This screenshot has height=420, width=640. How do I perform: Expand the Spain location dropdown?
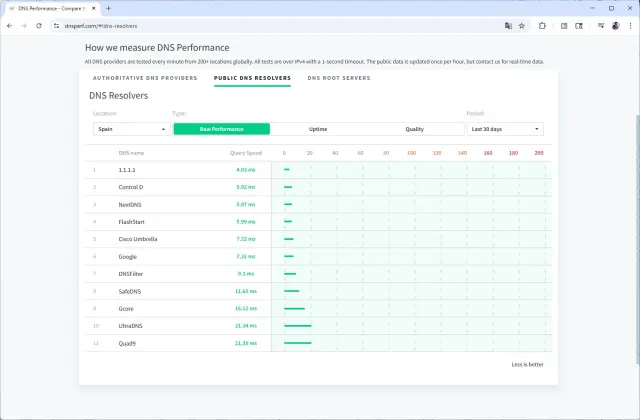[x=131, y=129]
